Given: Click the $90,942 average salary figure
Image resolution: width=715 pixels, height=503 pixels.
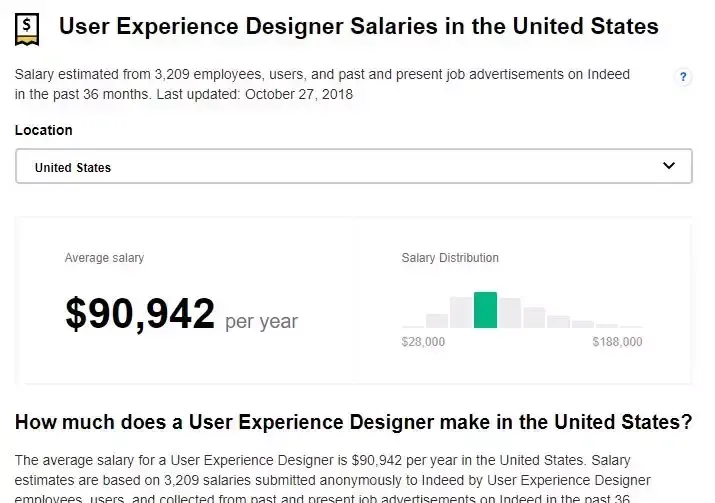Looking at the screenshot, I should click(x=140, y=313).
